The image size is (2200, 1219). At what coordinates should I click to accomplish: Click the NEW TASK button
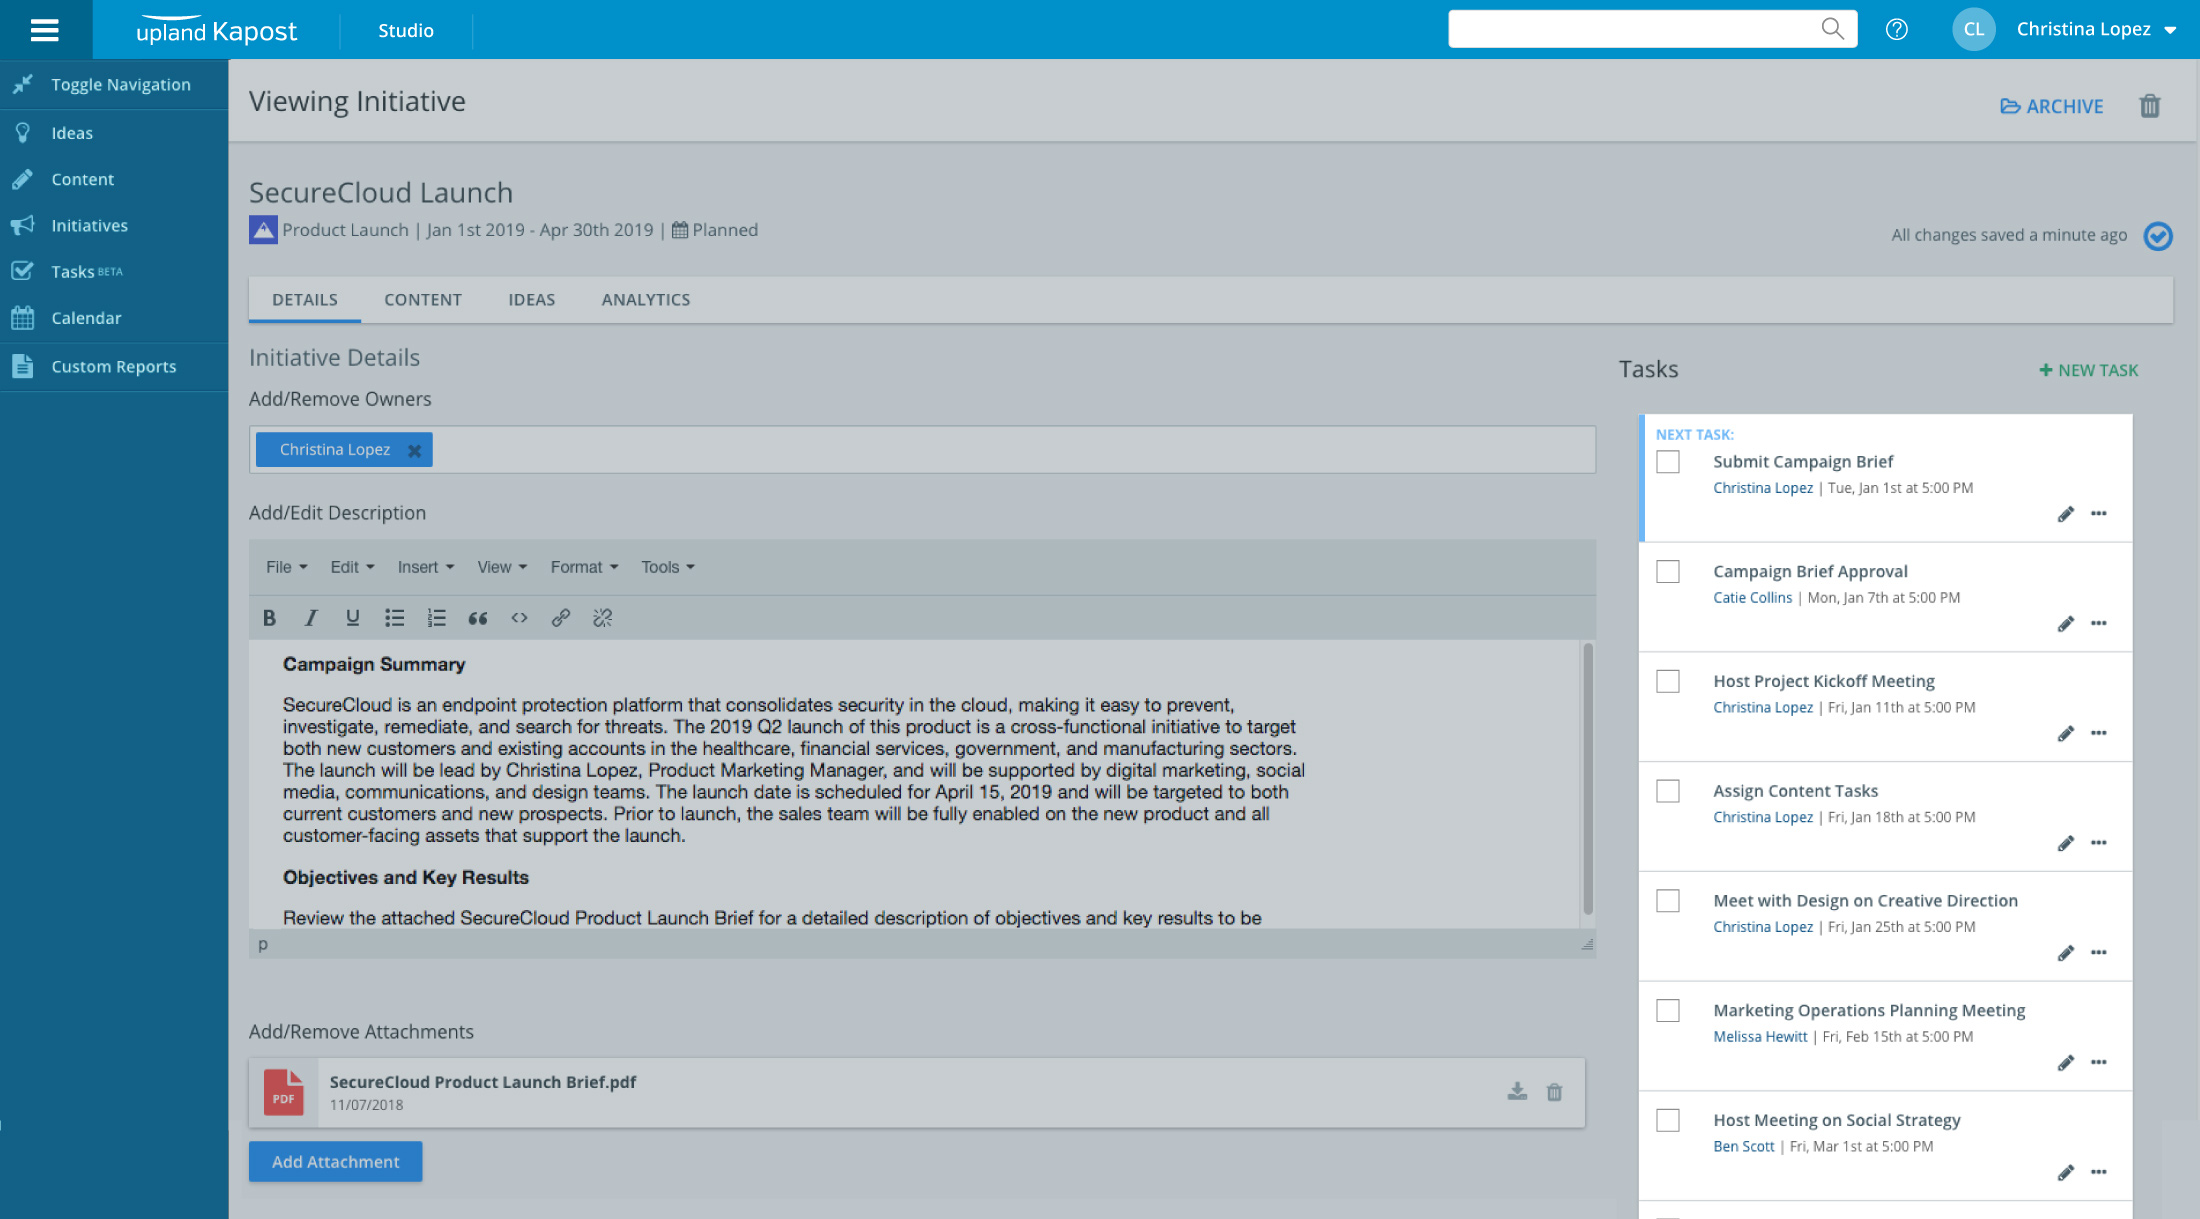[2088, 370]
